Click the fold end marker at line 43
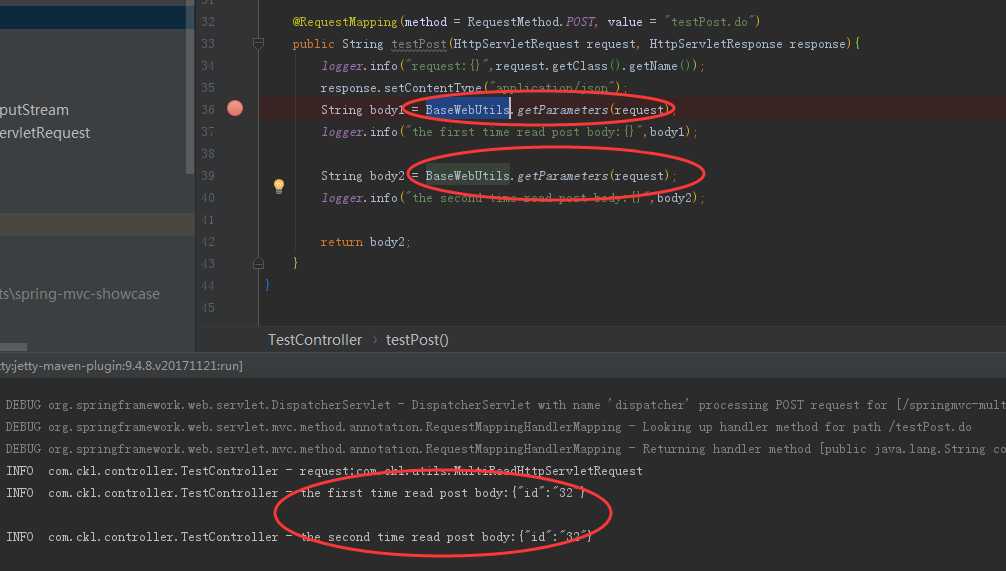The width and height of the screenshot is (1006, 571). point(258,264)
